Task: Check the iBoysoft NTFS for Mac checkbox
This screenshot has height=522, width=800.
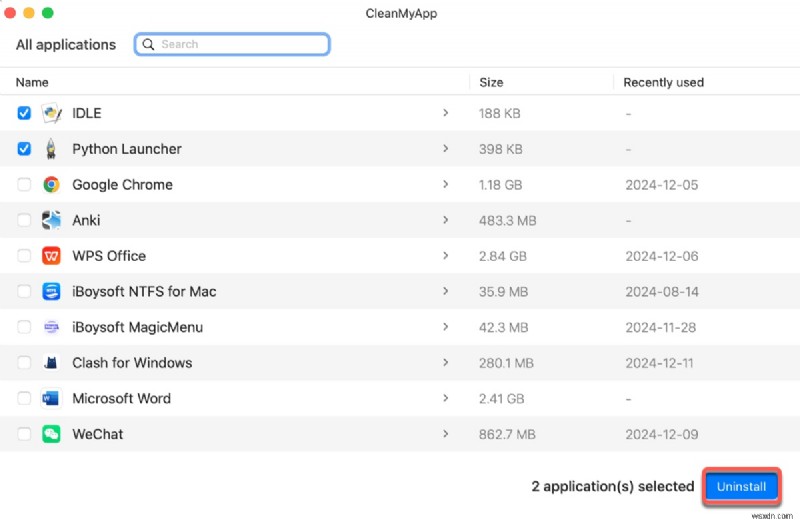Action: 24,291
